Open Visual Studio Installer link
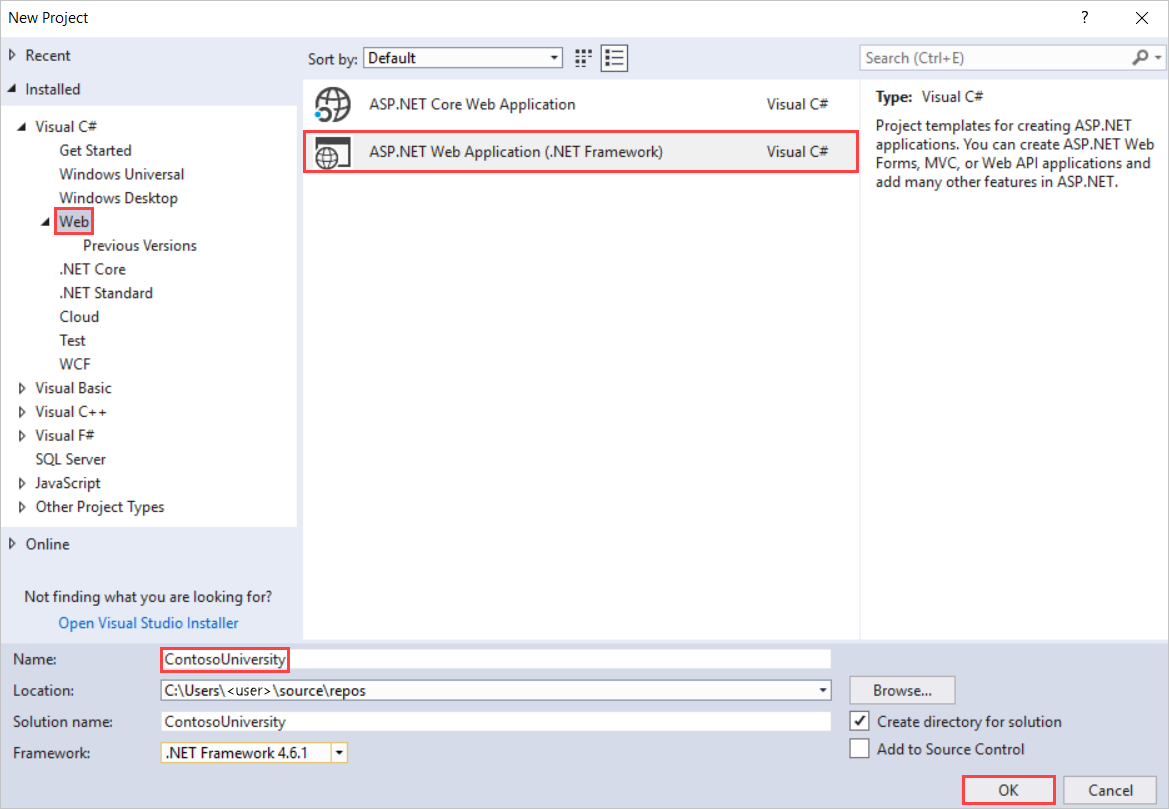Image resolution: width=1169 pixels, height=809 pixels. point(148,622)
